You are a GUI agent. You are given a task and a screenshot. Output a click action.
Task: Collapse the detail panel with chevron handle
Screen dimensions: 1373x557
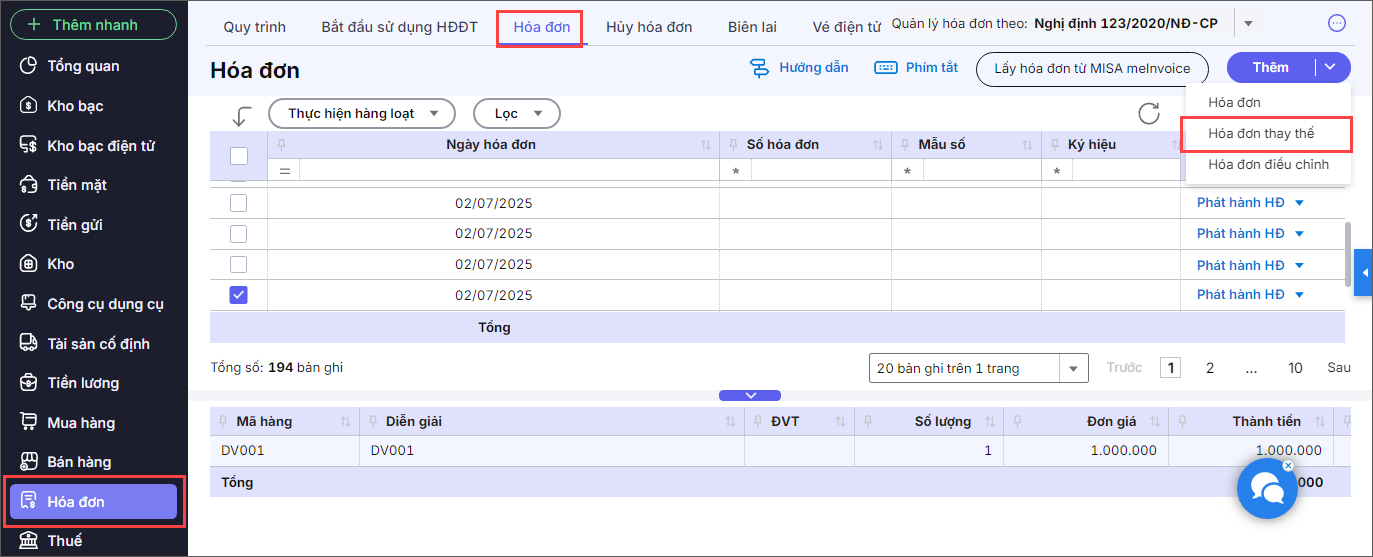click(749, 395)
